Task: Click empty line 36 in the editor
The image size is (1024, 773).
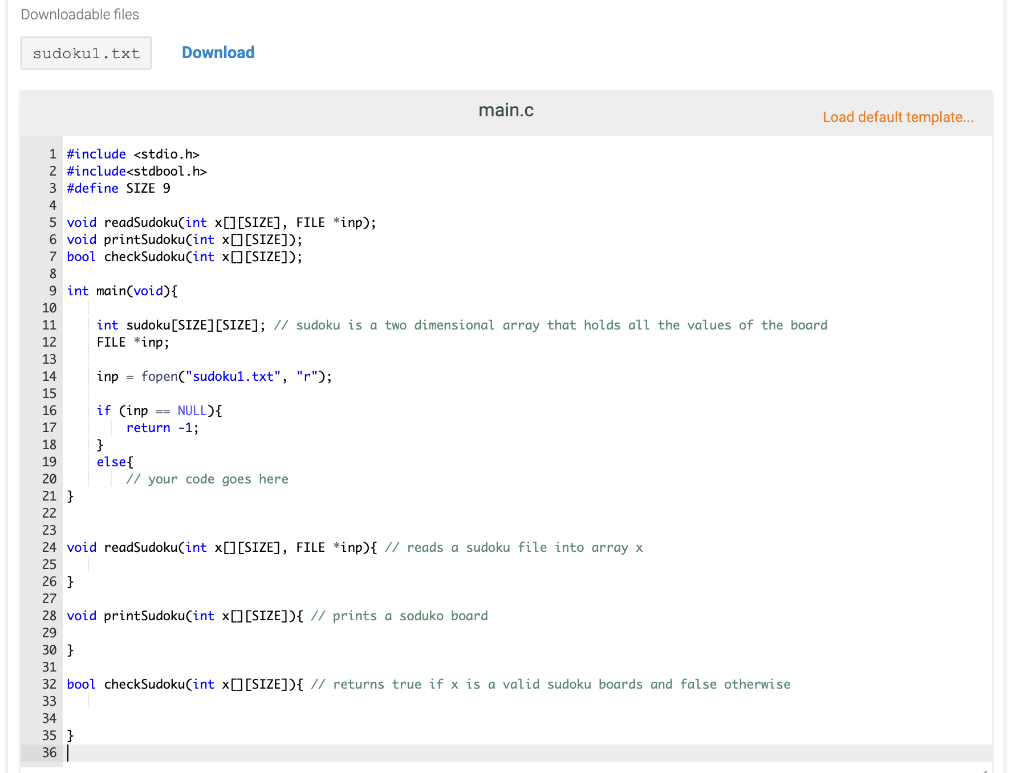Action: [528, 753]
